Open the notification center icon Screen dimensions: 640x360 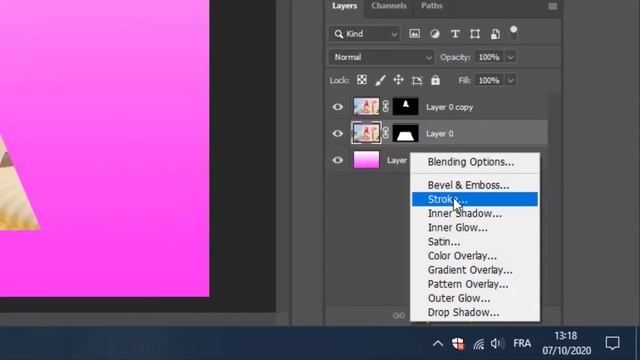(612, 343)
